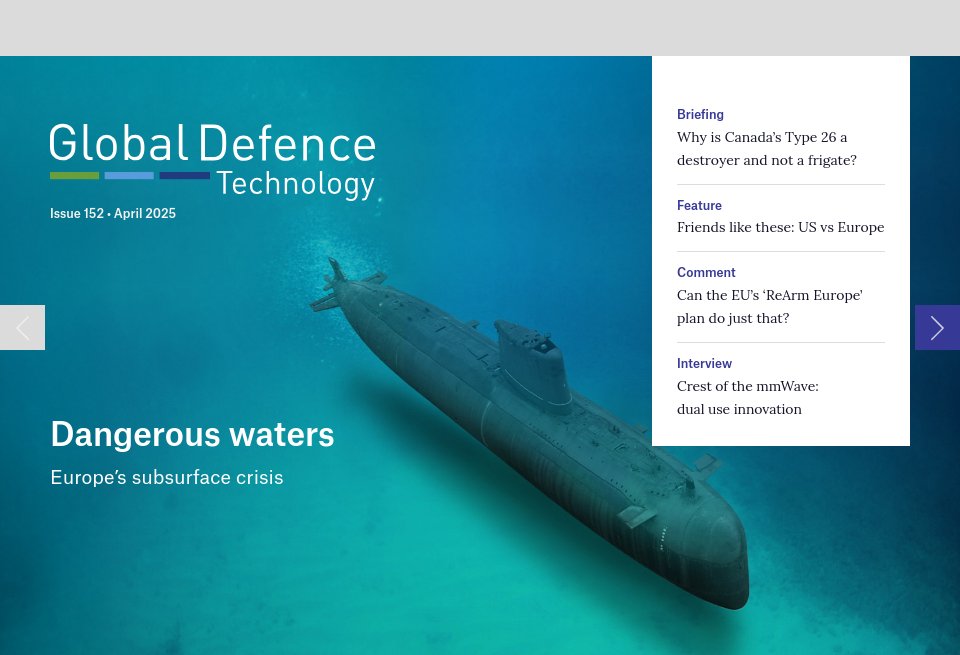Advance to next page using arrow chevron
This screenshot has height=655, width=960.
pyautogui.click(x=937, y=327)
